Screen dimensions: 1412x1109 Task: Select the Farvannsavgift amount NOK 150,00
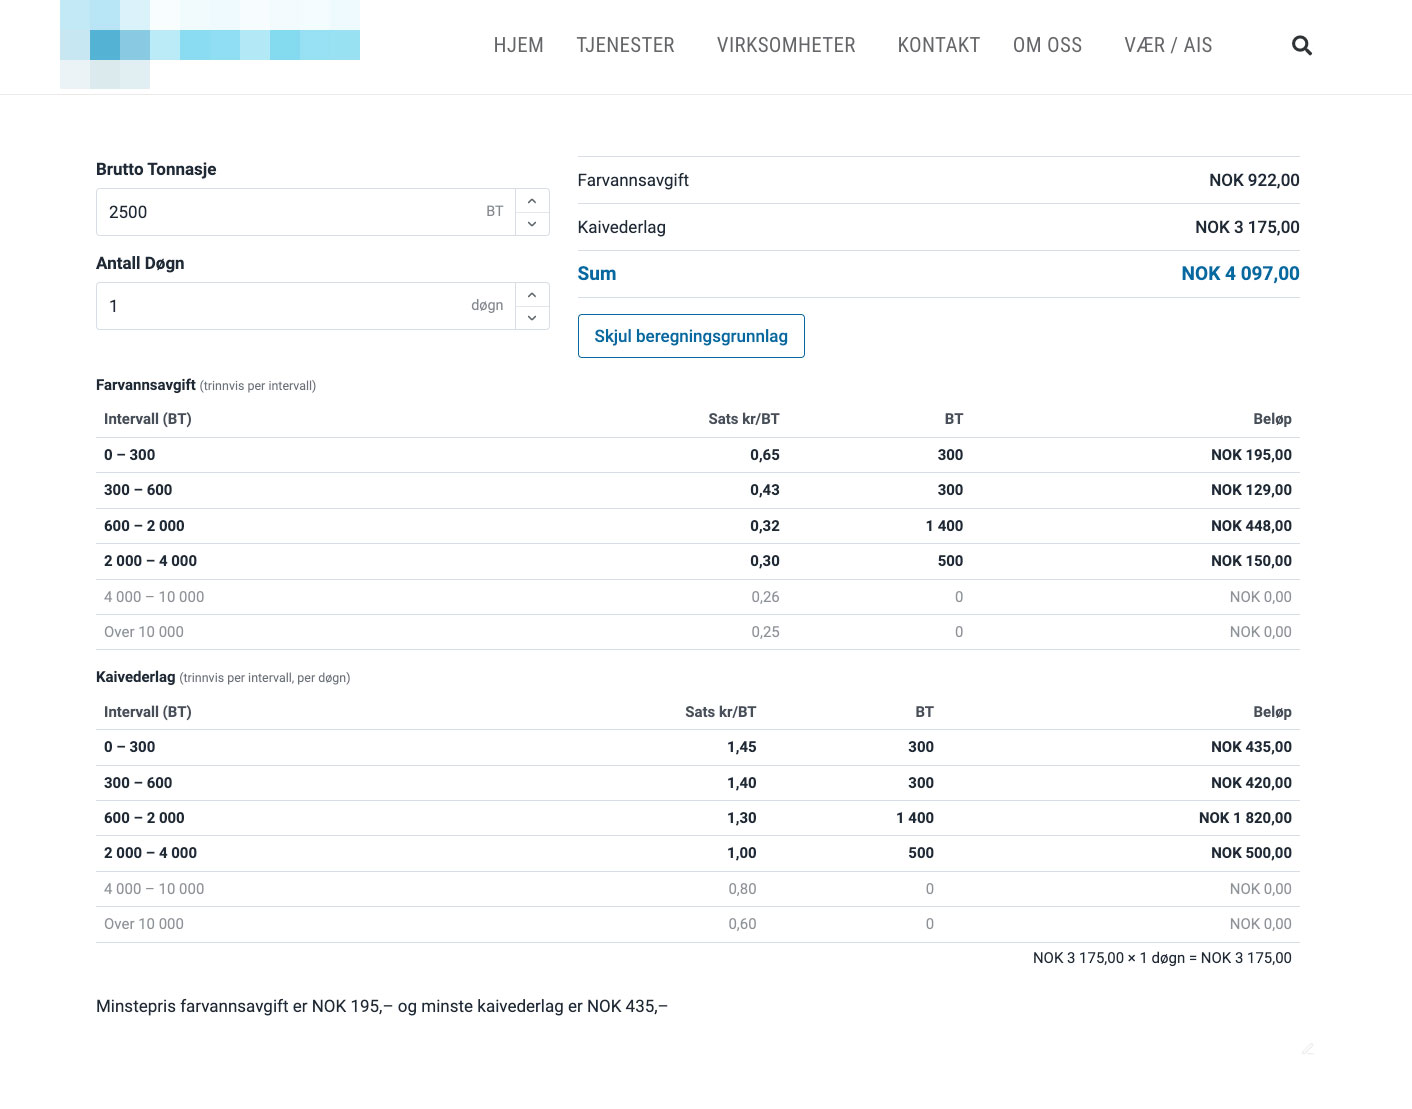click(x=1251, y=561)
